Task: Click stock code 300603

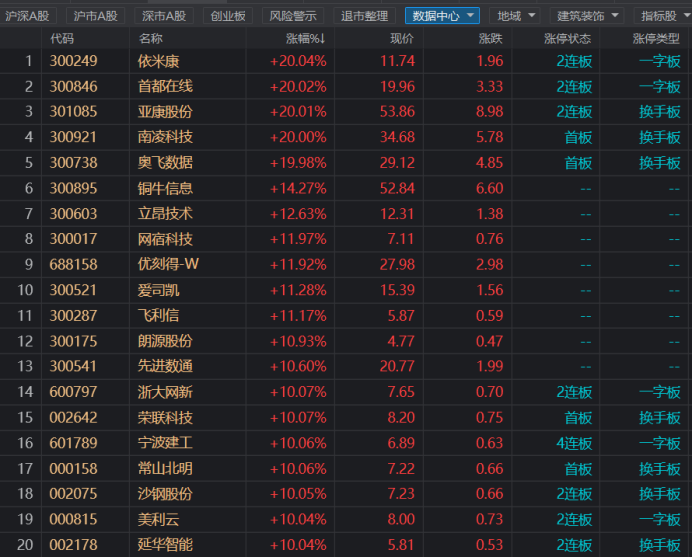Action: 73,214
